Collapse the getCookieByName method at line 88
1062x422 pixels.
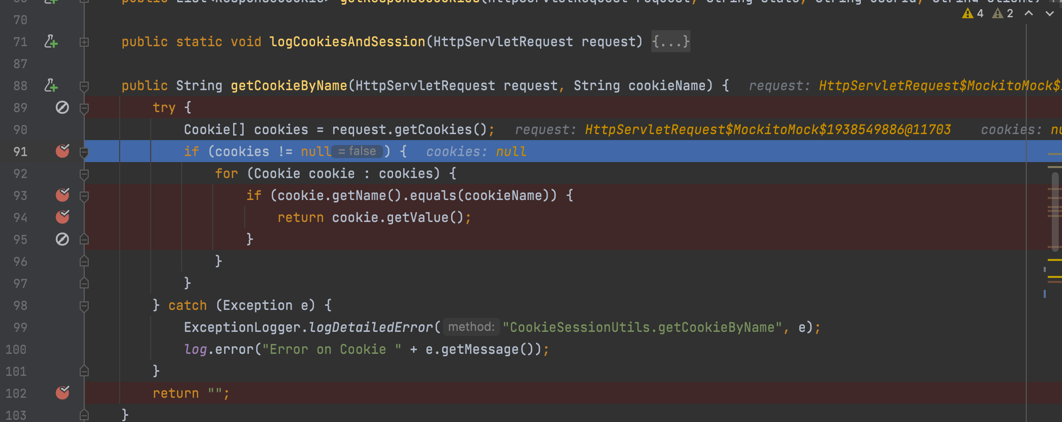coord(84,86)
